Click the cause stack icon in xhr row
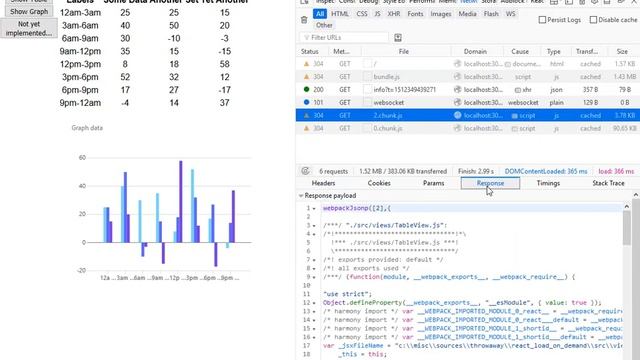 pos(518,90)
